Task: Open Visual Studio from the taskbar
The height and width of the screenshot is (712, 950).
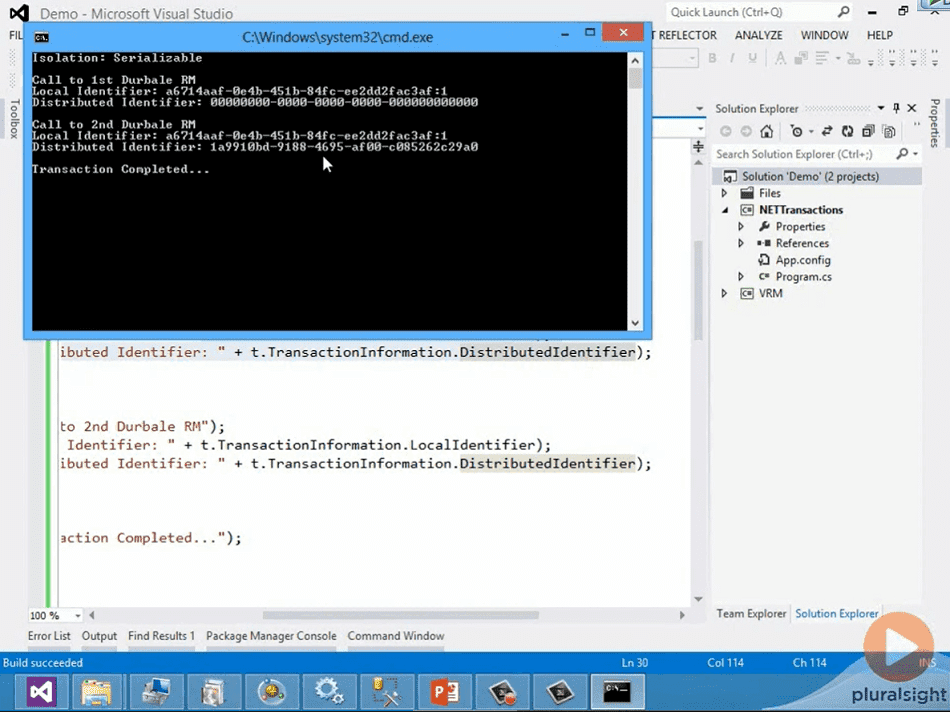Action: 41,692
